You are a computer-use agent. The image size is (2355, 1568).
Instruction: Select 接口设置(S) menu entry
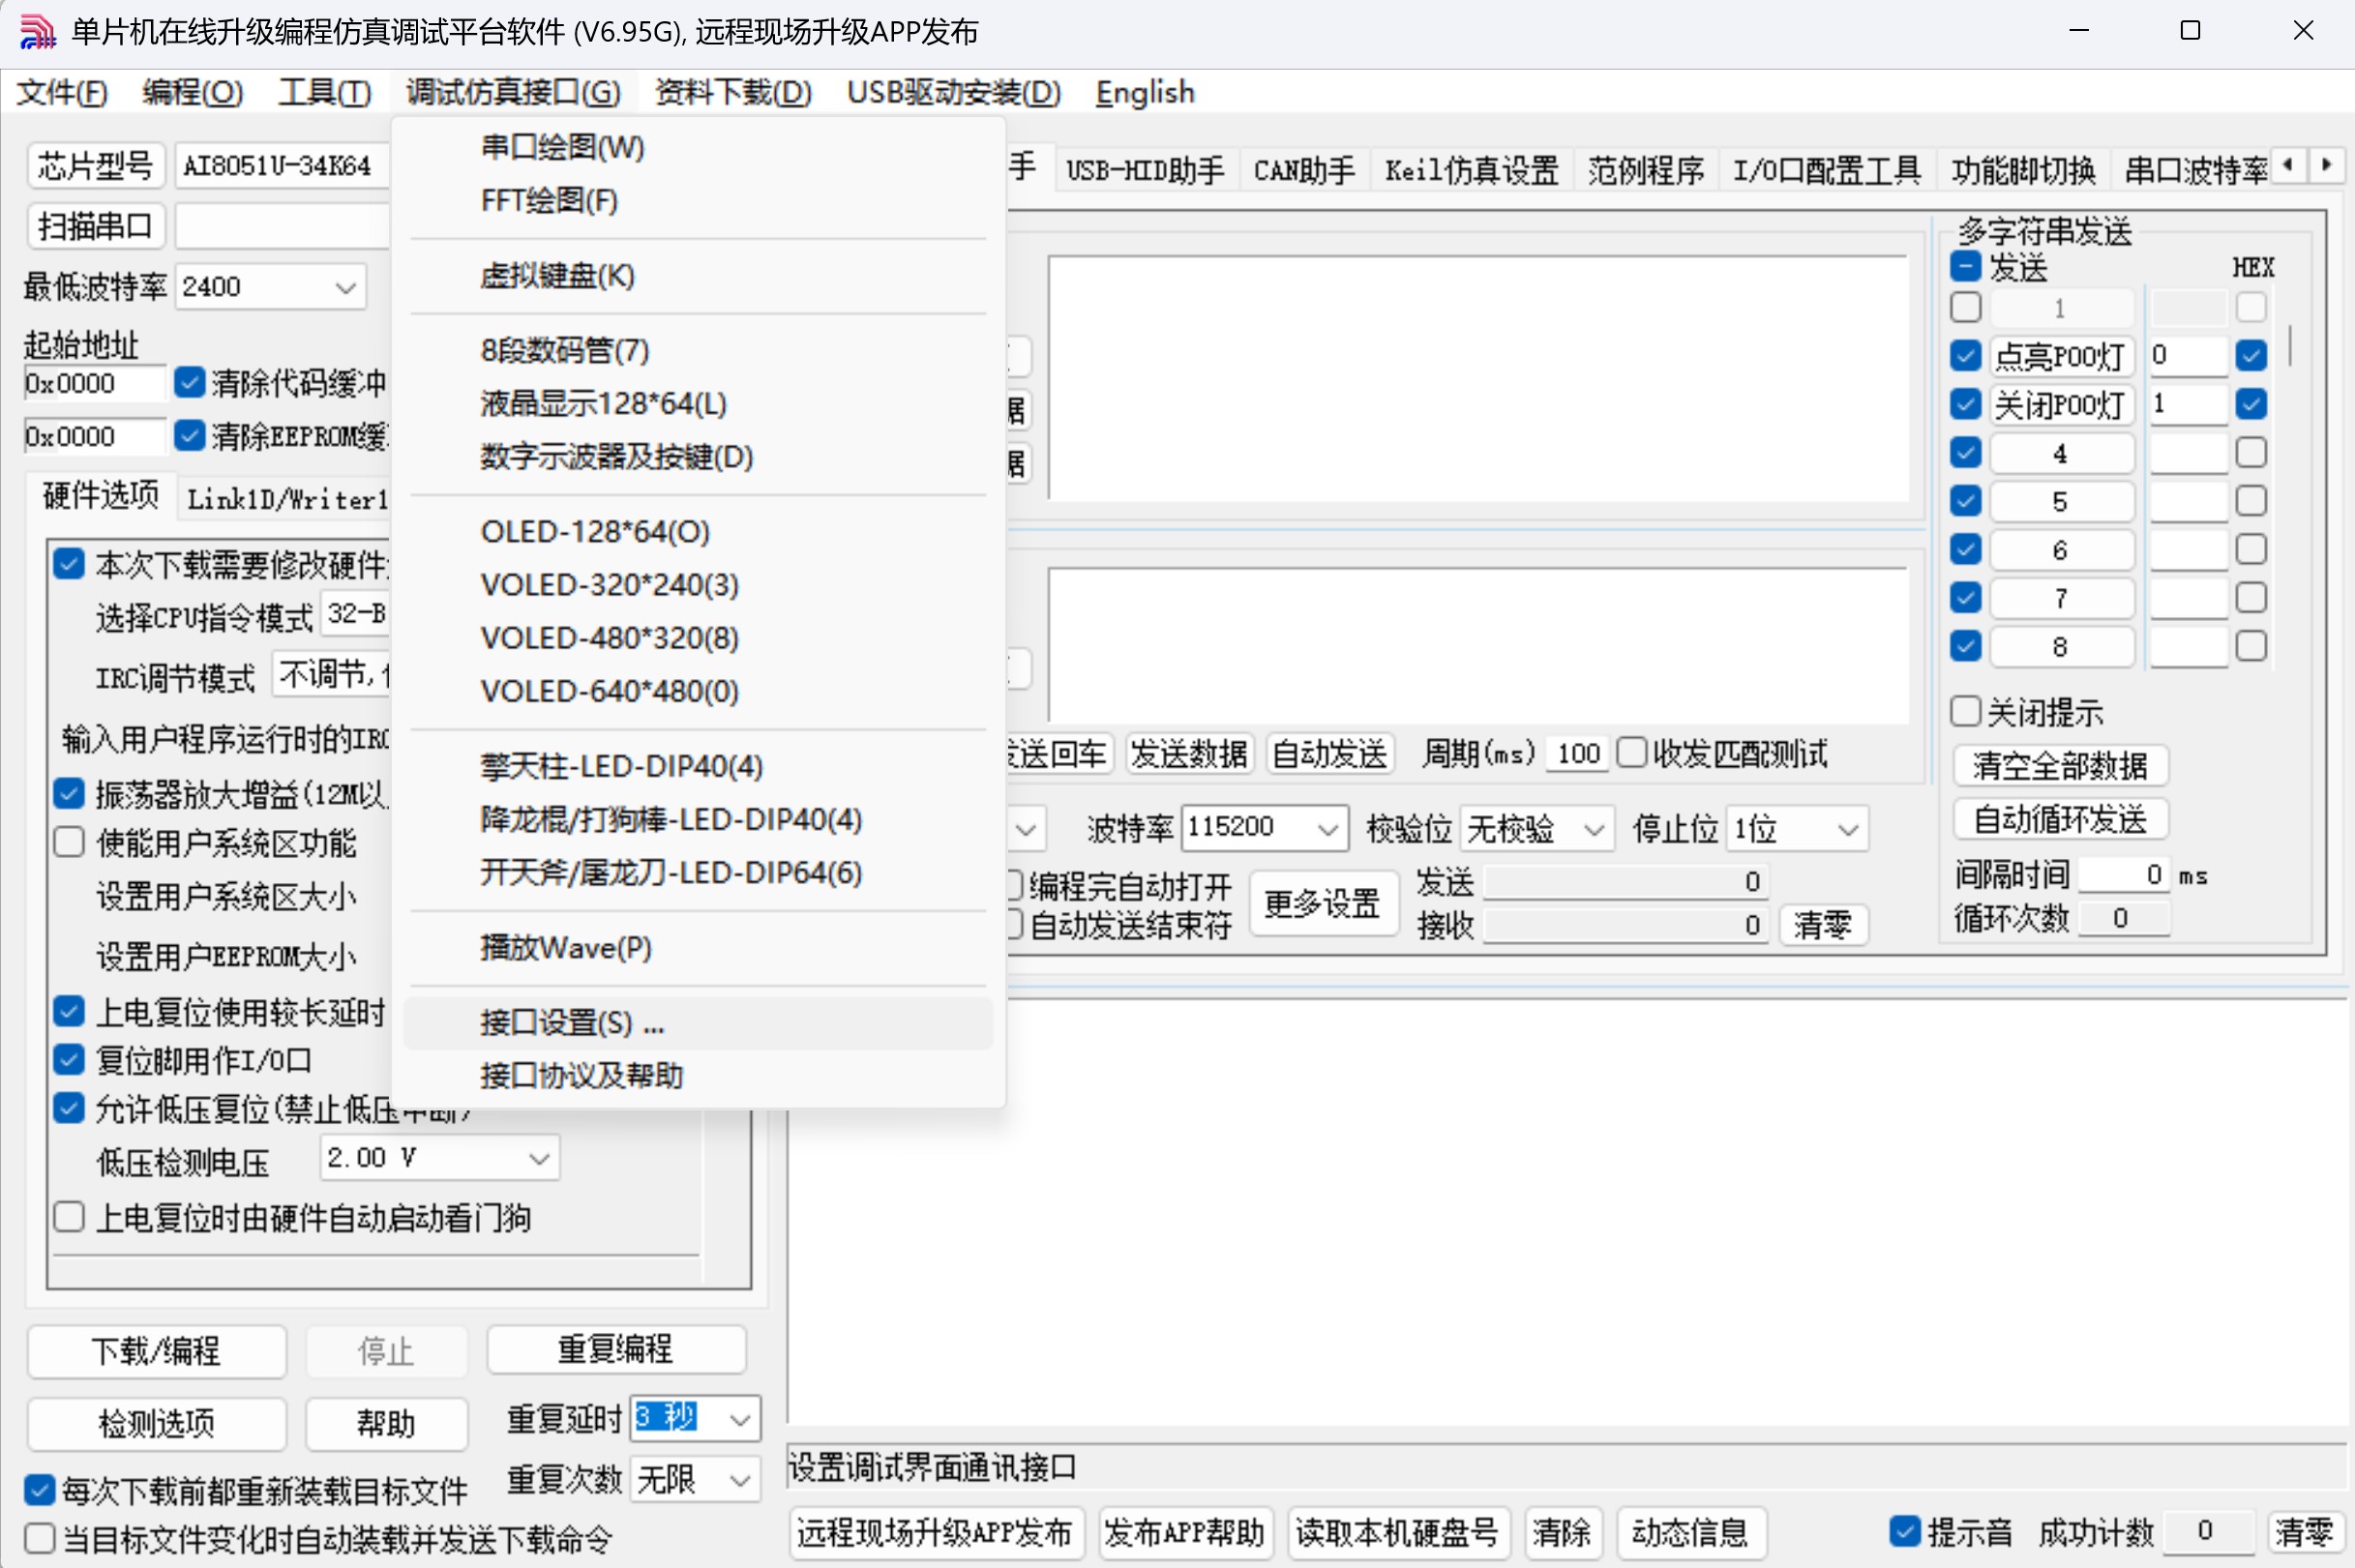pos(571,1023)
